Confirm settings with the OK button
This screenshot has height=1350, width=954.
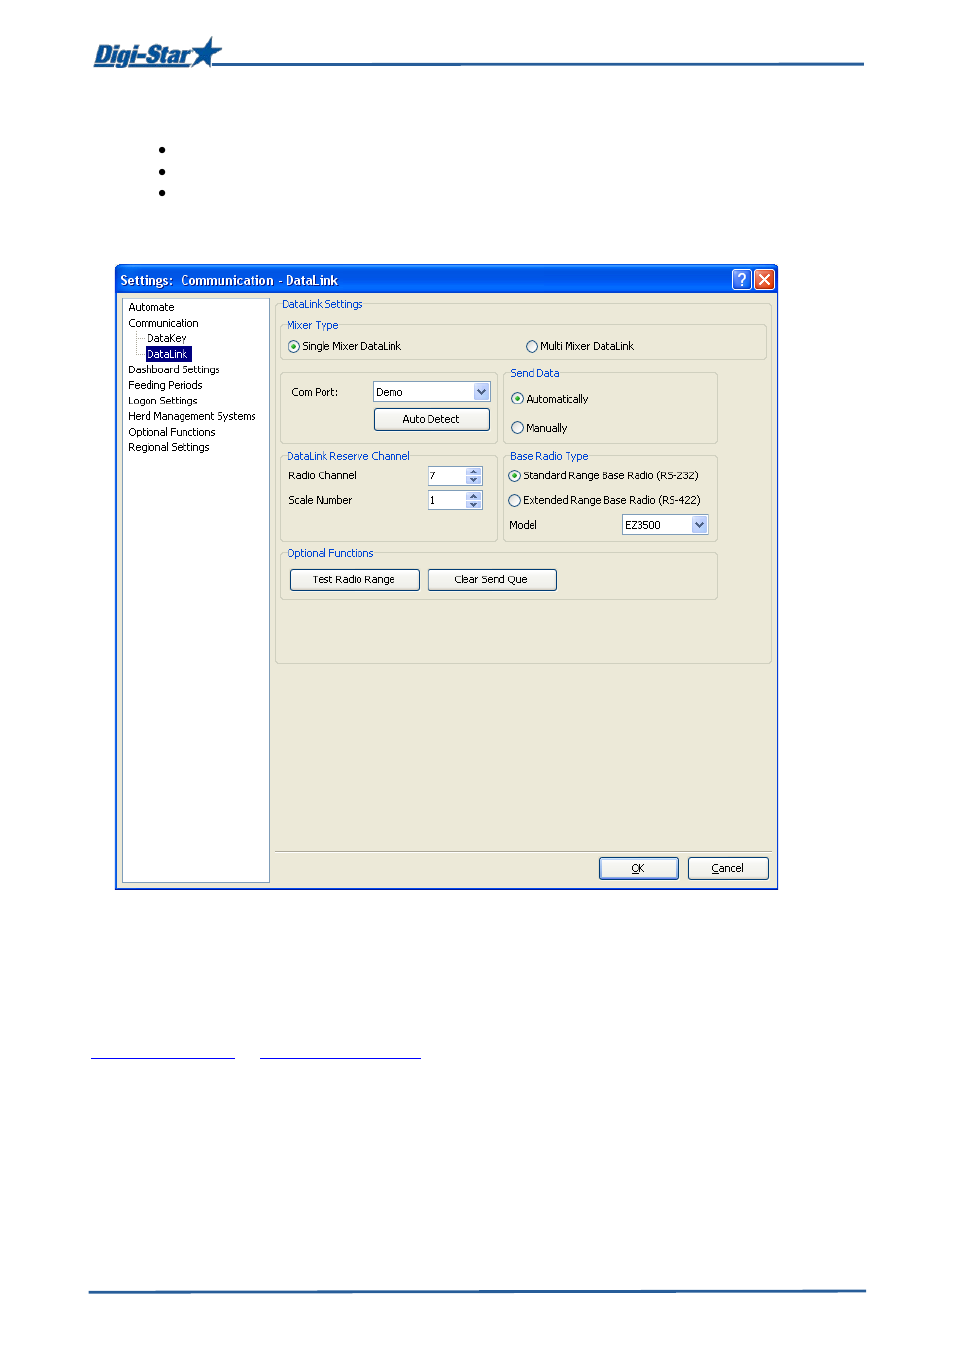coord(638,868)
